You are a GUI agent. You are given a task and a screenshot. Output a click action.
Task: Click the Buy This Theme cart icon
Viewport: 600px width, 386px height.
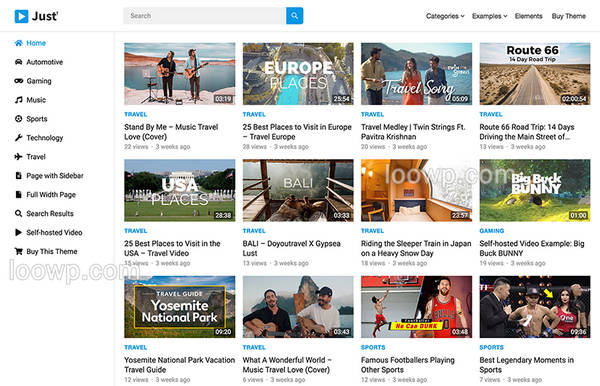(18, 251)
